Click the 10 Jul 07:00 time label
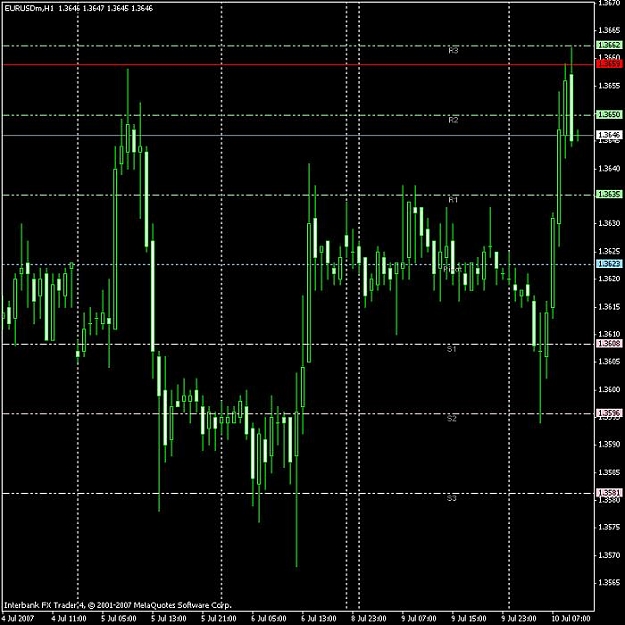Image resolution: width=625 pixels, height=625 pixels. [571, 619]
